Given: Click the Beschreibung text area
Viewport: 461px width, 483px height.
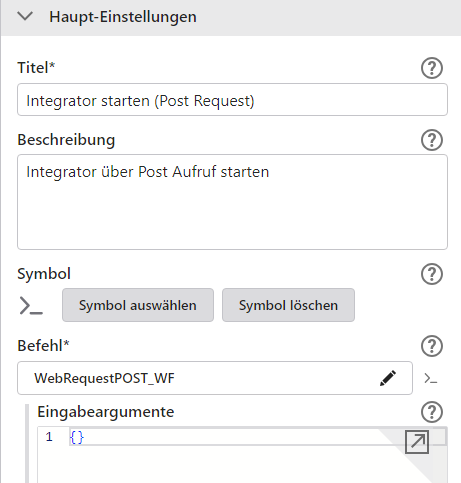Looking at the screenshot, I should coord(232,202).
